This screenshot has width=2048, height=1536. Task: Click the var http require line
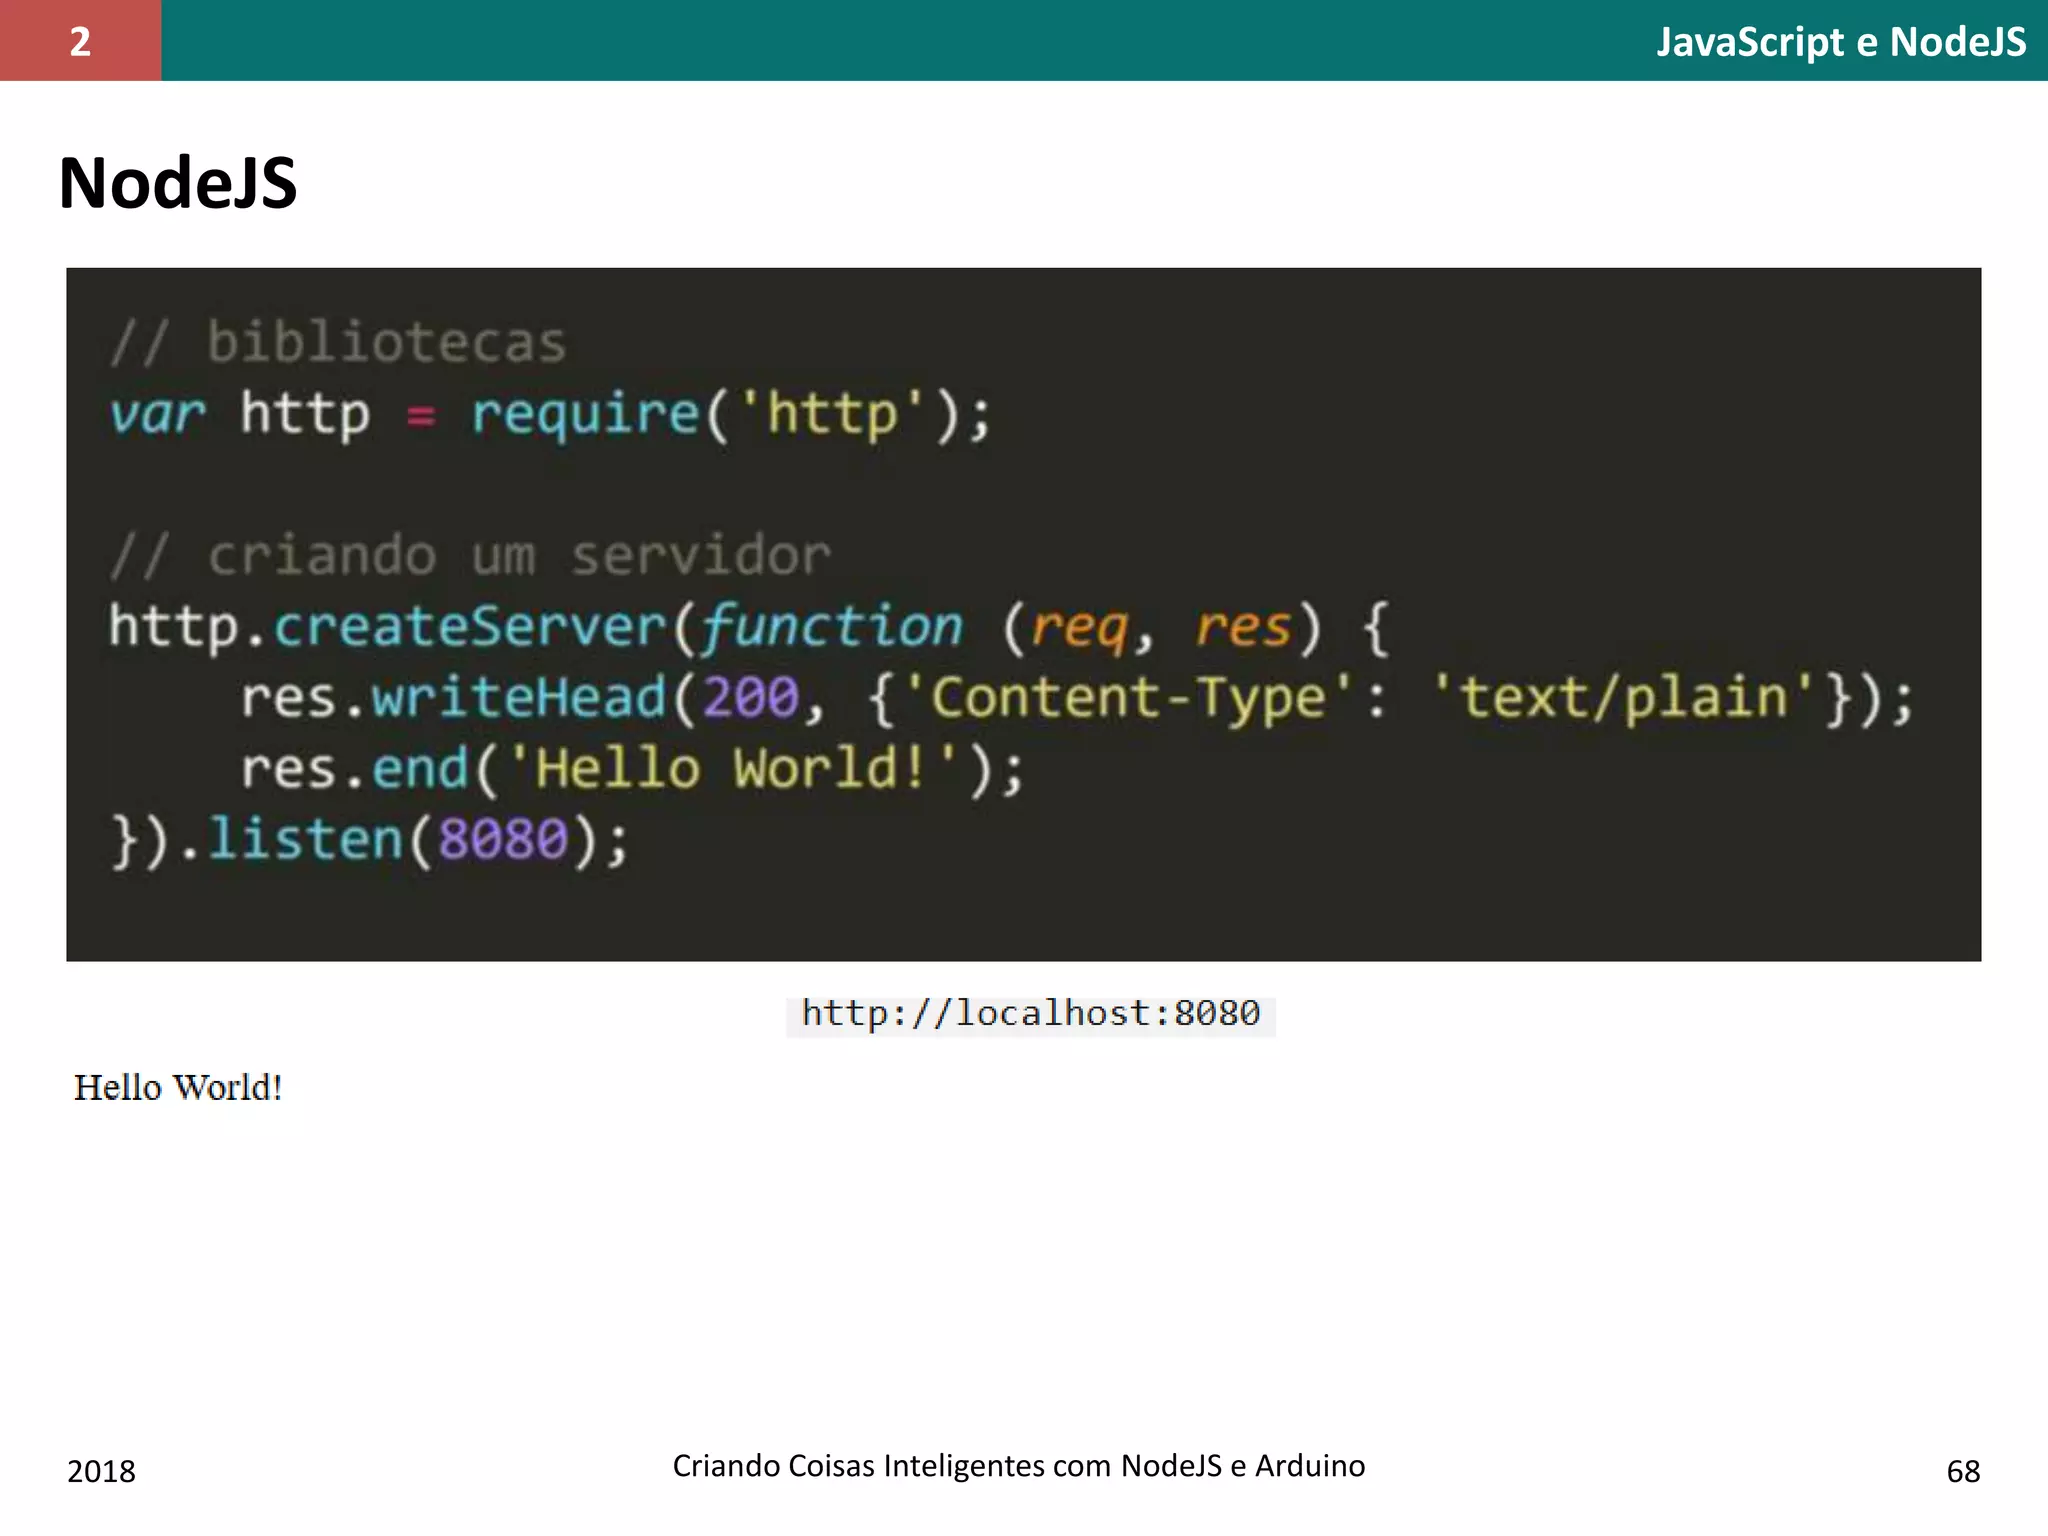(550, 414)
